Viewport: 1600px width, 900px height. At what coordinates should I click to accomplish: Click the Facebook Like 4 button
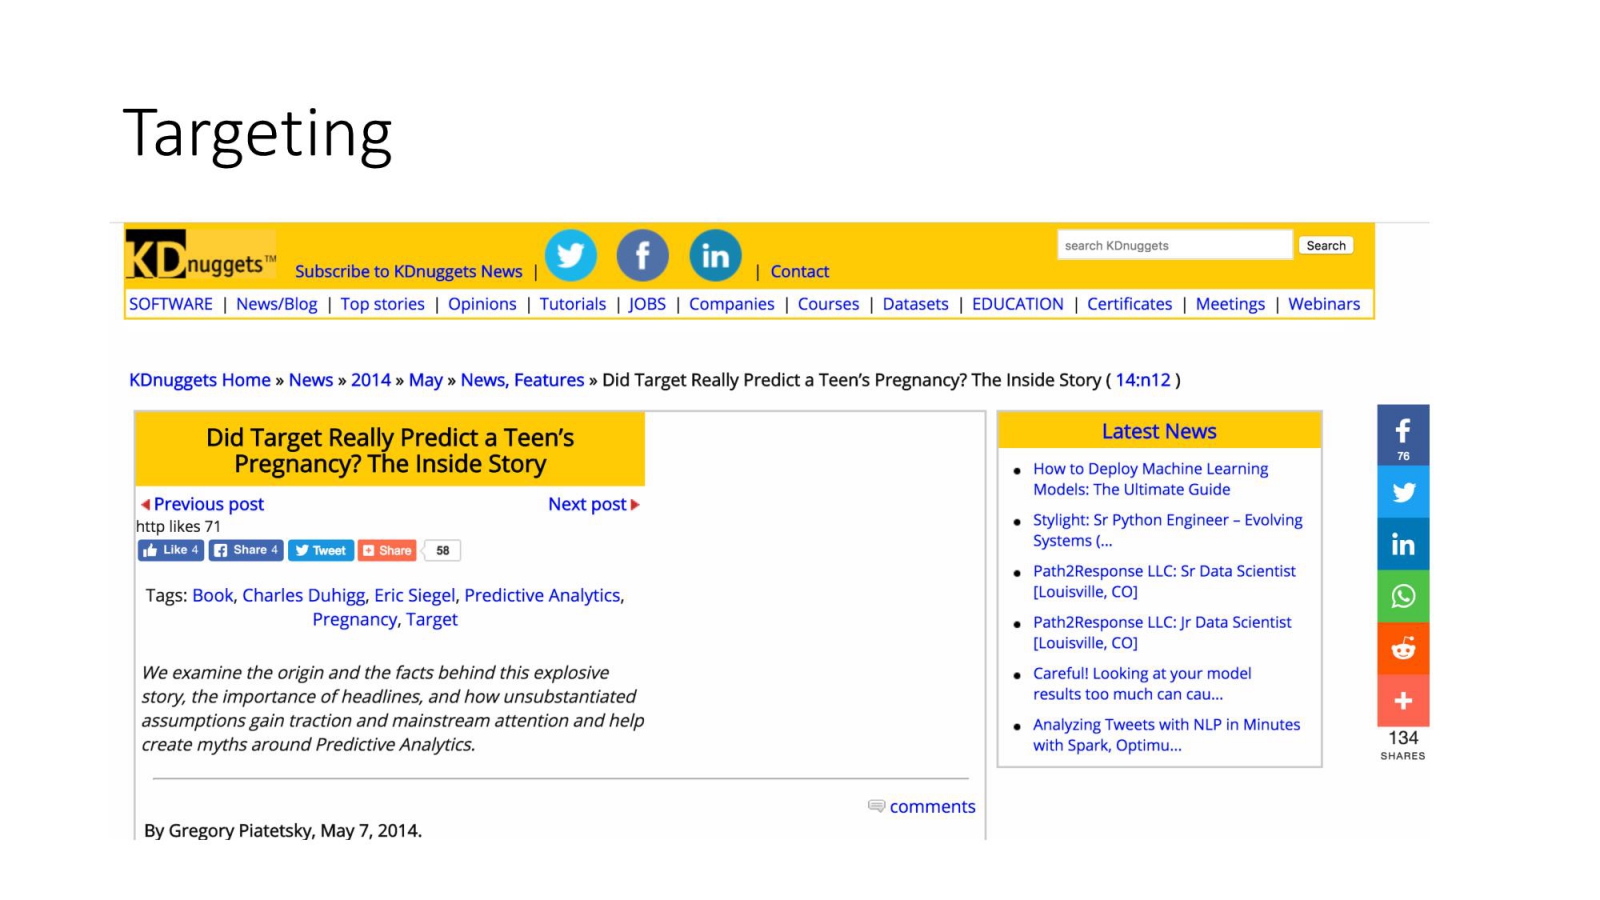tap(171, 550)
